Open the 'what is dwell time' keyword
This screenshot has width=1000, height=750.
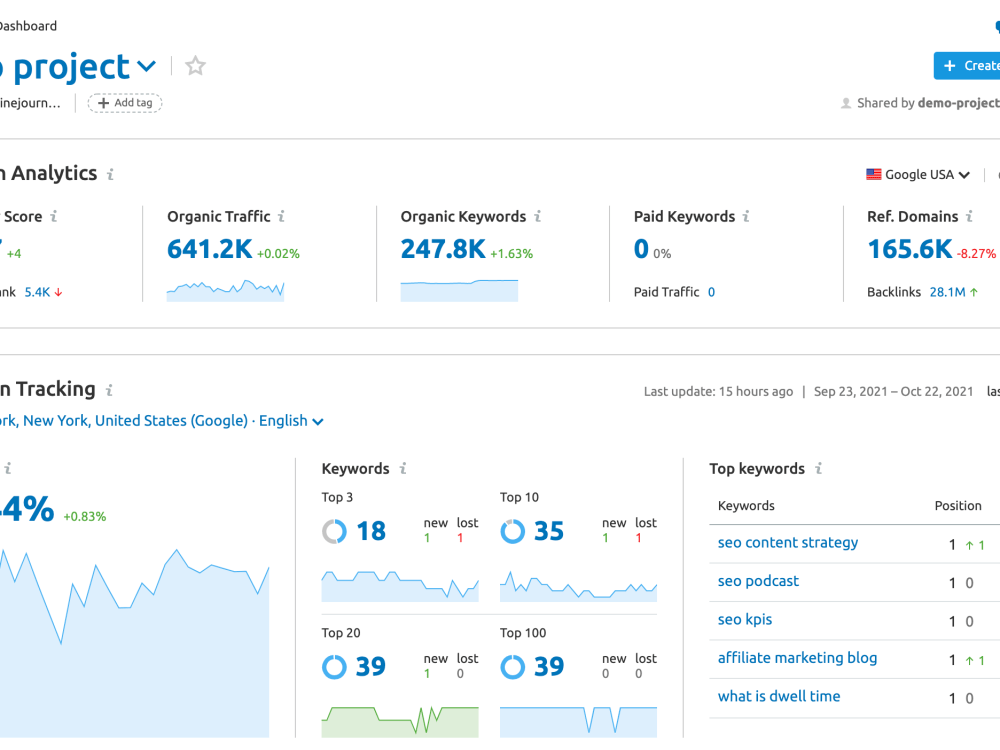779,696
